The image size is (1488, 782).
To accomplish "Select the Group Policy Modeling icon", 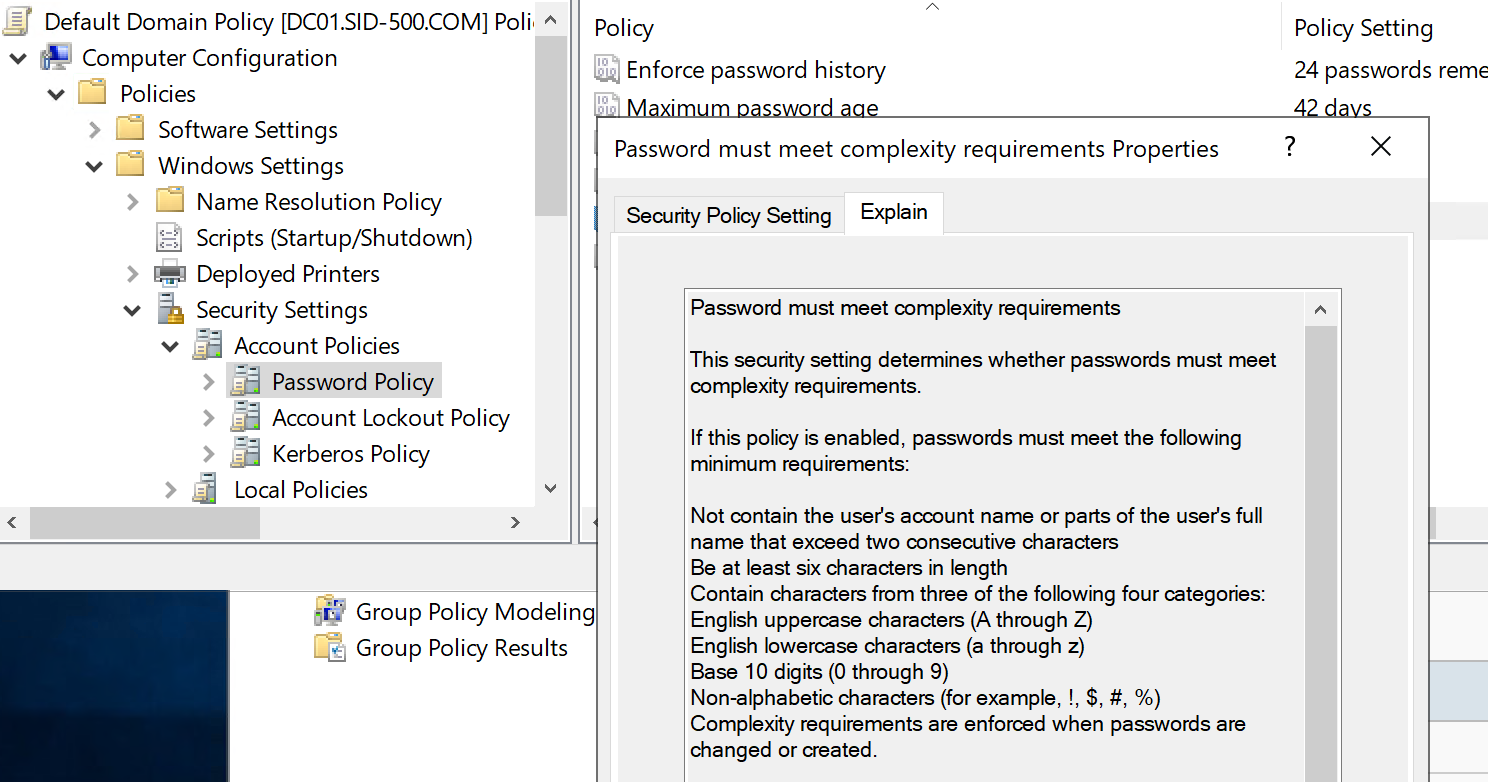I will [x=331, y=611].
